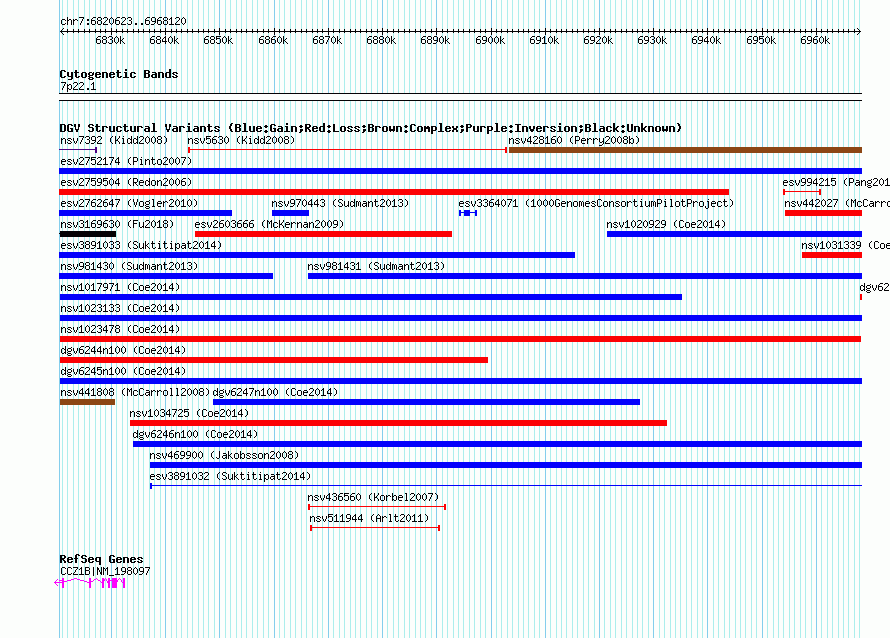Screen dimensions: 890x638
Task: Select the red nsv1034725 Coe2014 bar
Action: point(398,423)
